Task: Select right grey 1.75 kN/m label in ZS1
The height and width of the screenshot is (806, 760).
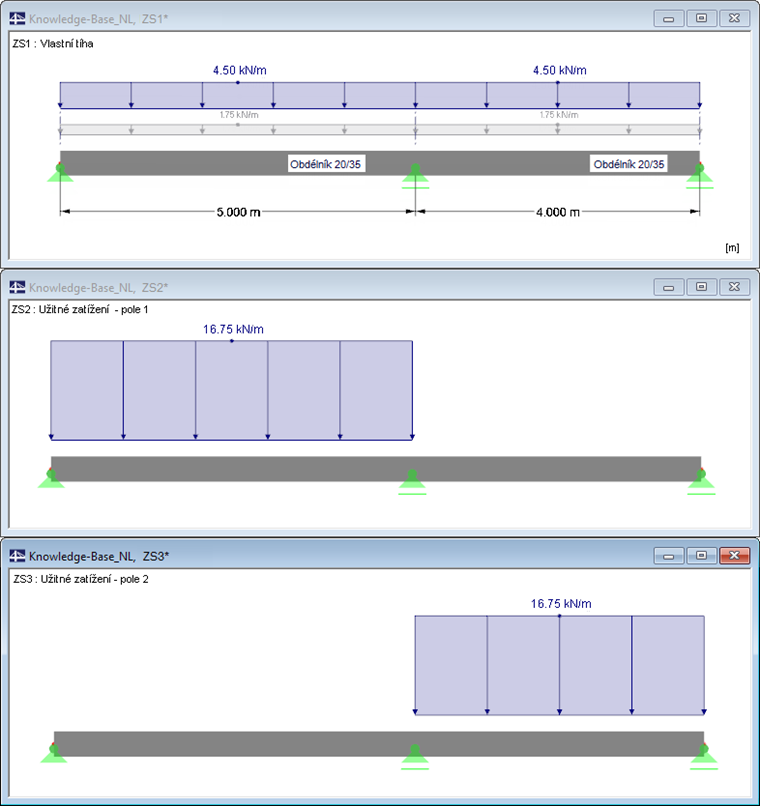Action: coord(559,115)
